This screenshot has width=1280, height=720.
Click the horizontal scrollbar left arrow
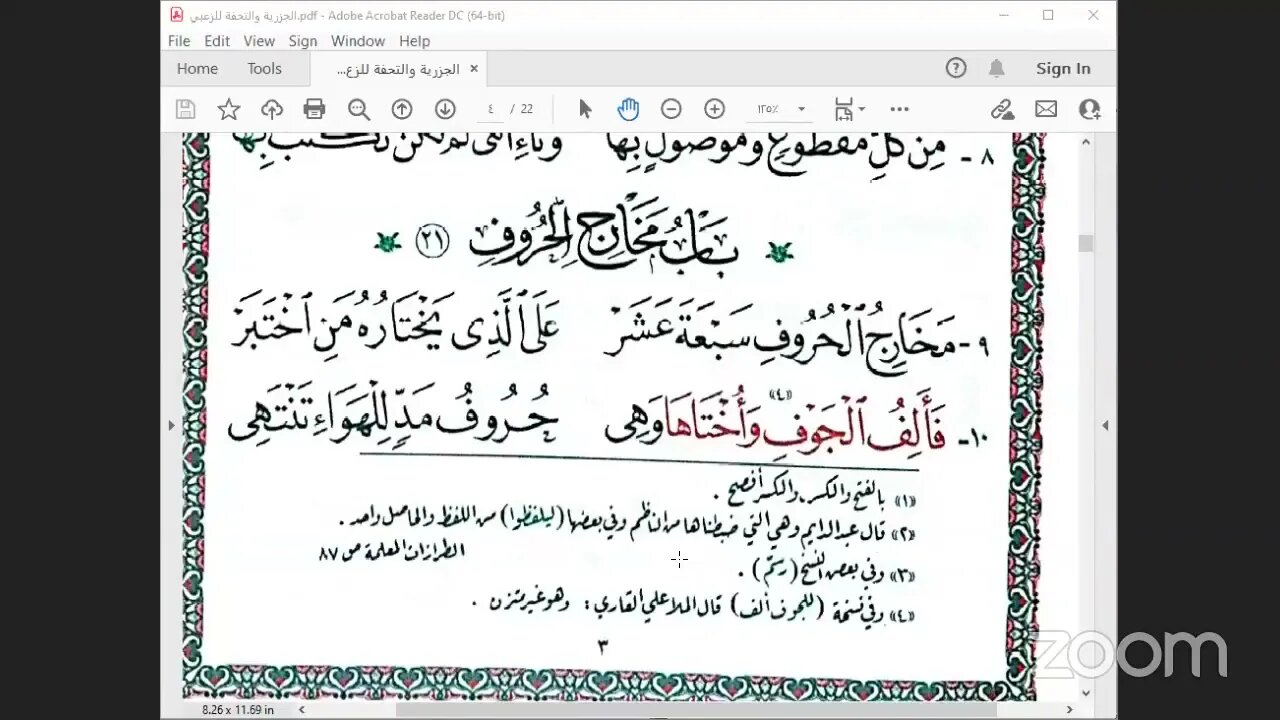click(302, 709)
